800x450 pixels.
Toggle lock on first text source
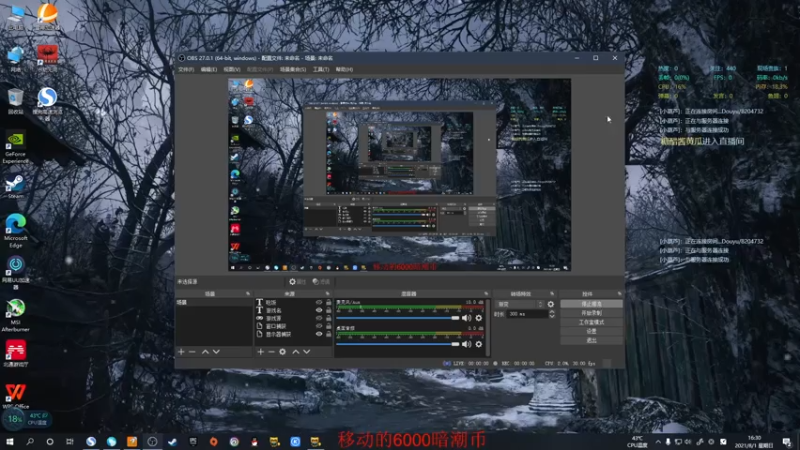click(329, 303)
